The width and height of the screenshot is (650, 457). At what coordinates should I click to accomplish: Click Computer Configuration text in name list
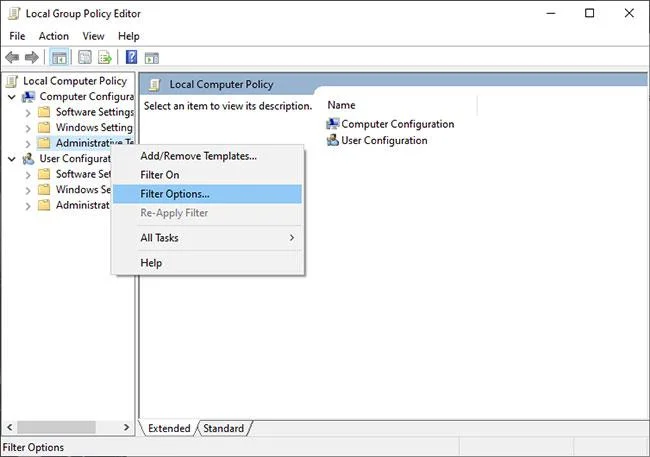pos(398,124)
